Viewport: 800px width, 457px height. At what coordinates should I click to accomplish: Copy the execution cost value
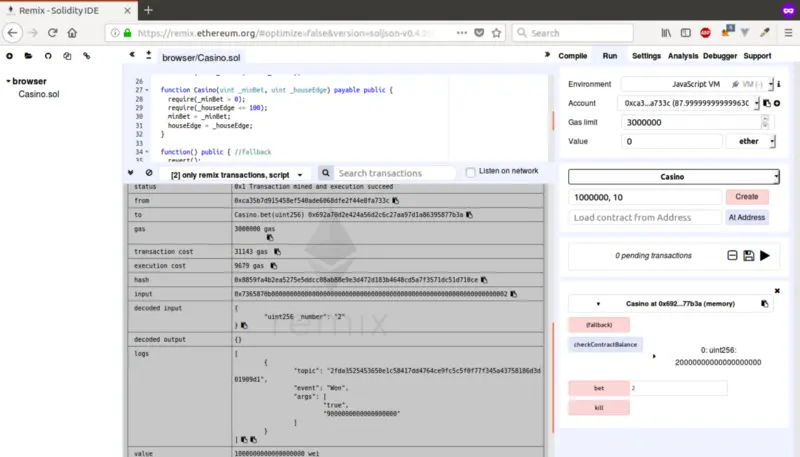pyautogui.click(x=273, y=266)
